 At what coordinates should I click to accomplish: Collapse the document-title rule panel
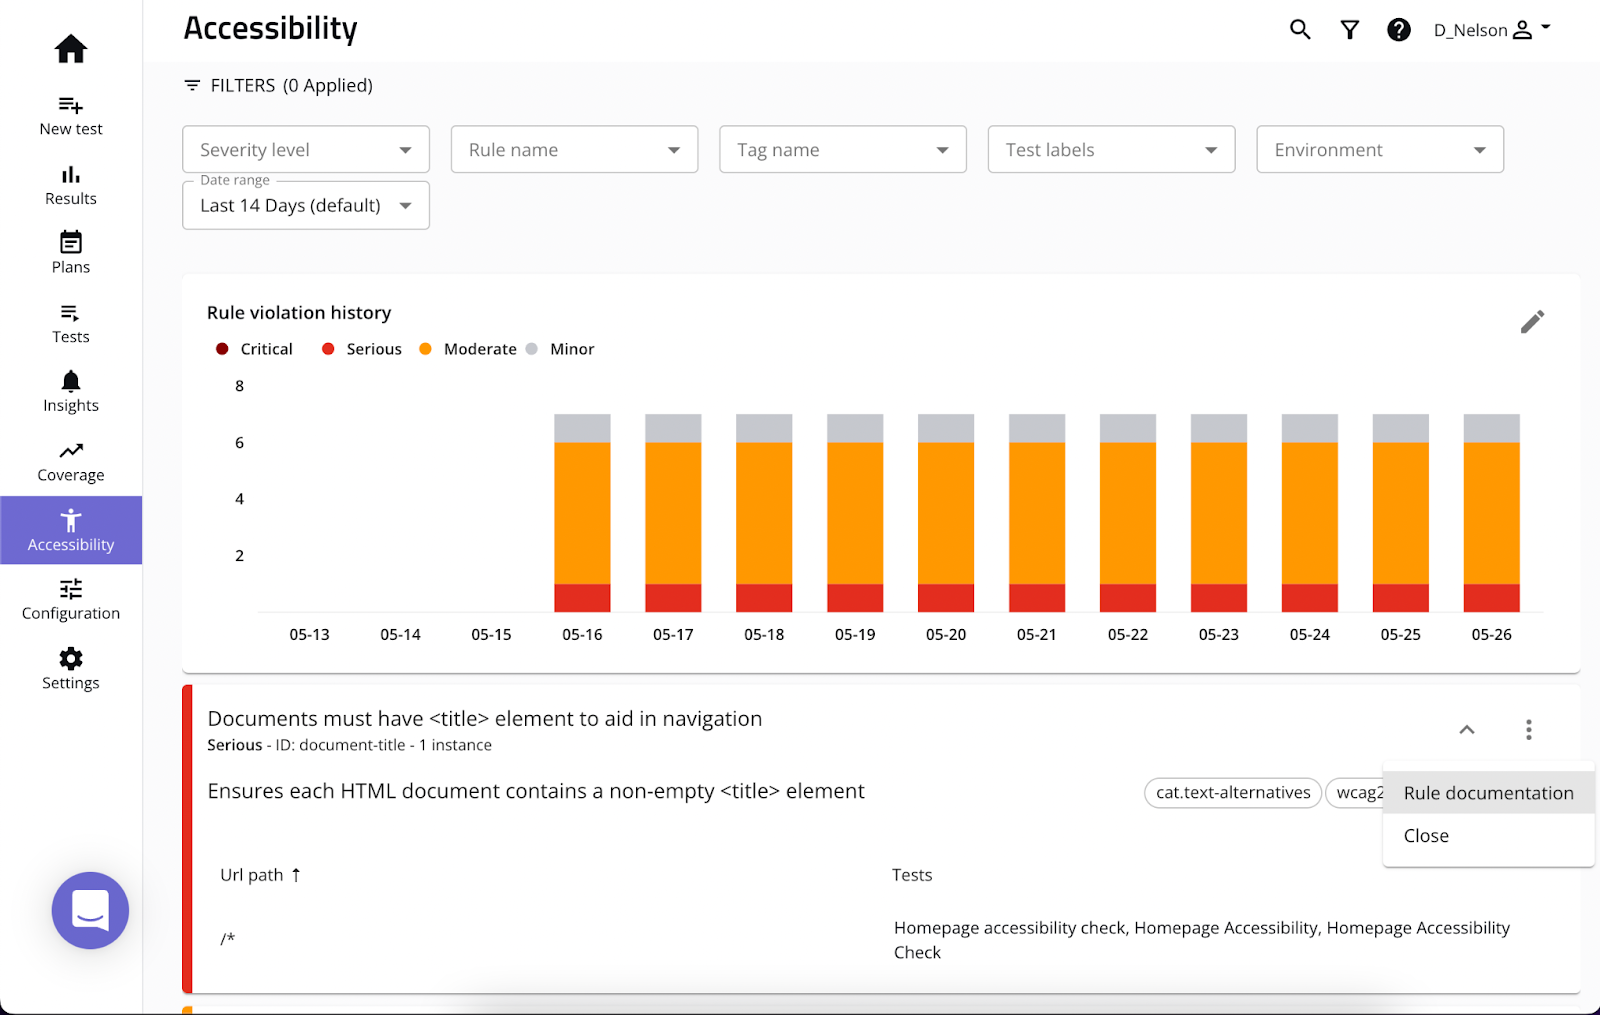(1467, 730)
